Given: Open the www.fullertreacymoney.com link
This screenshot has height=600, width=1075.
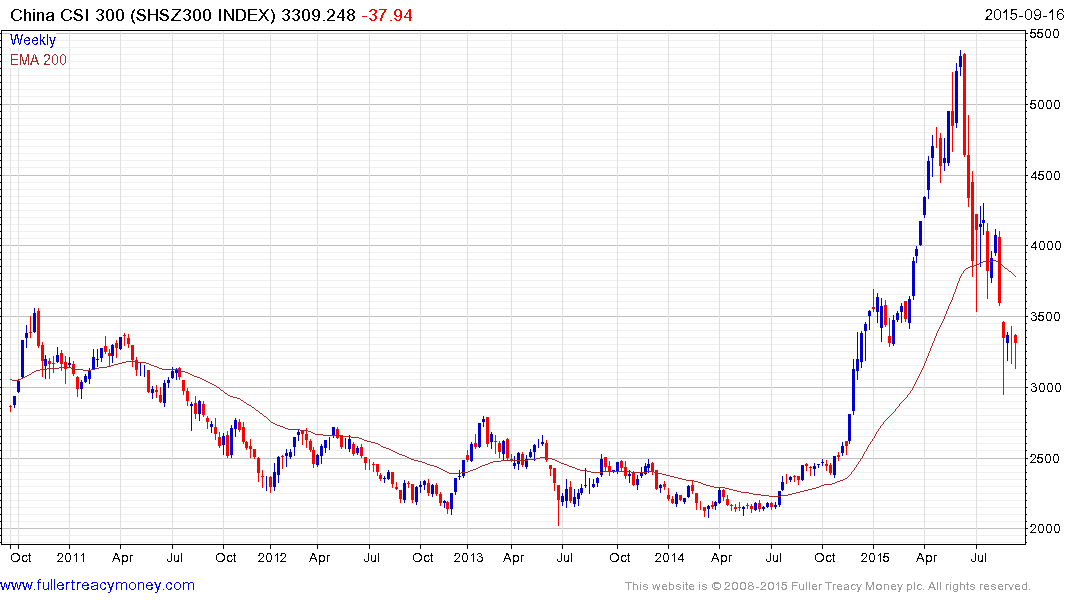Looking at the screenshot, I should (x=97, y=585).
